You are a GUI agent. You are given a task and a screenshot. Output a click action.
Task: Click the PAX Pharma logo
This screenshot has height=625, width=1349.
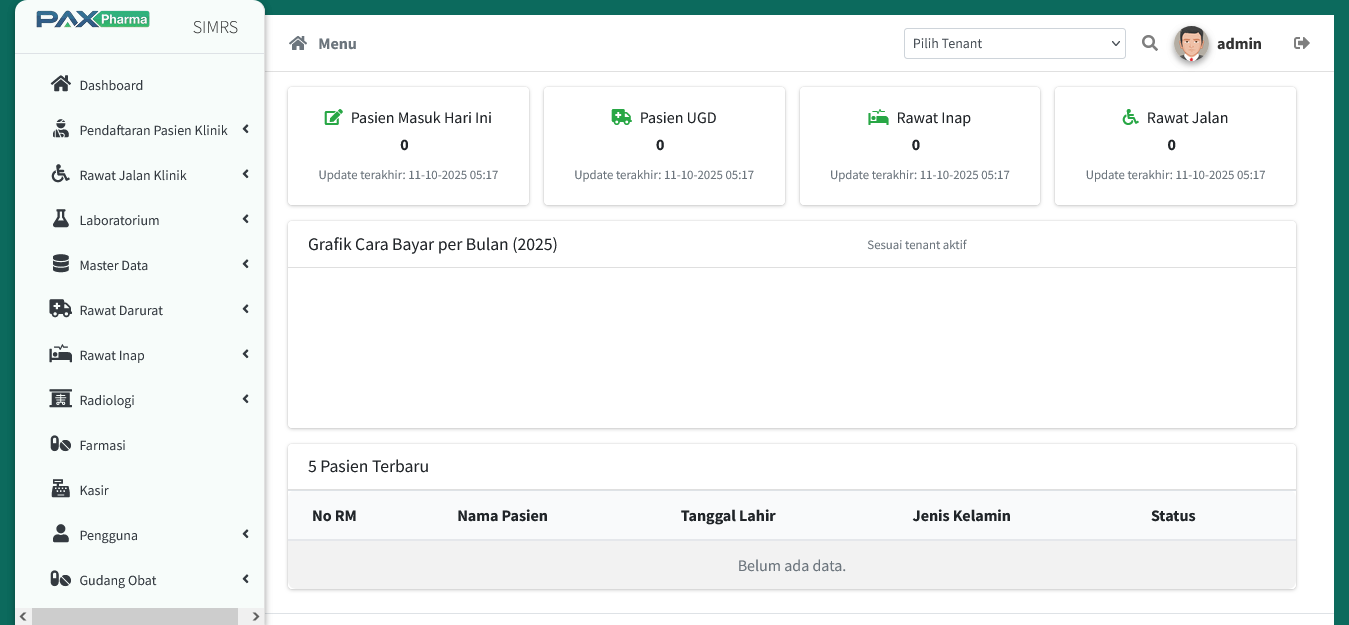92,19
